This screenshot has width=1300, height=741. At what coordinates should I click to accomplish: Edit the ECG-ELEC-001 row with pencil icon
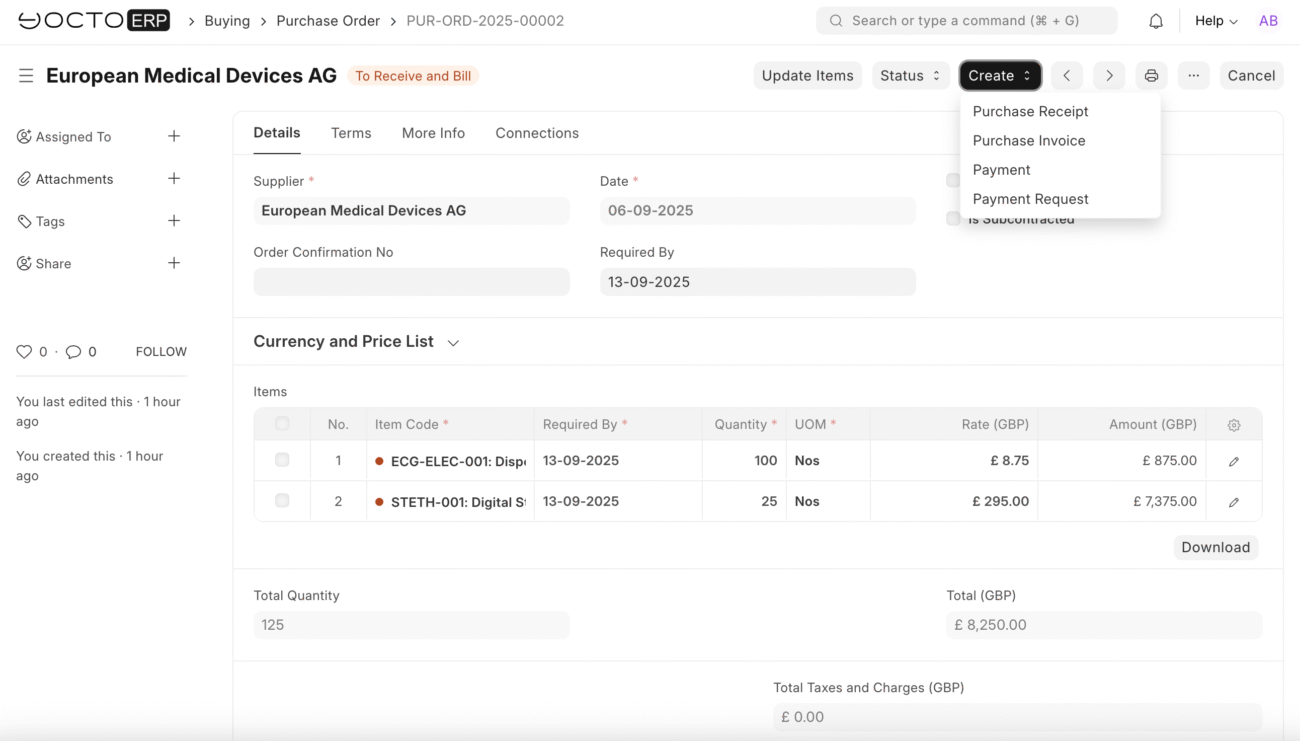tap(1234, 461)
